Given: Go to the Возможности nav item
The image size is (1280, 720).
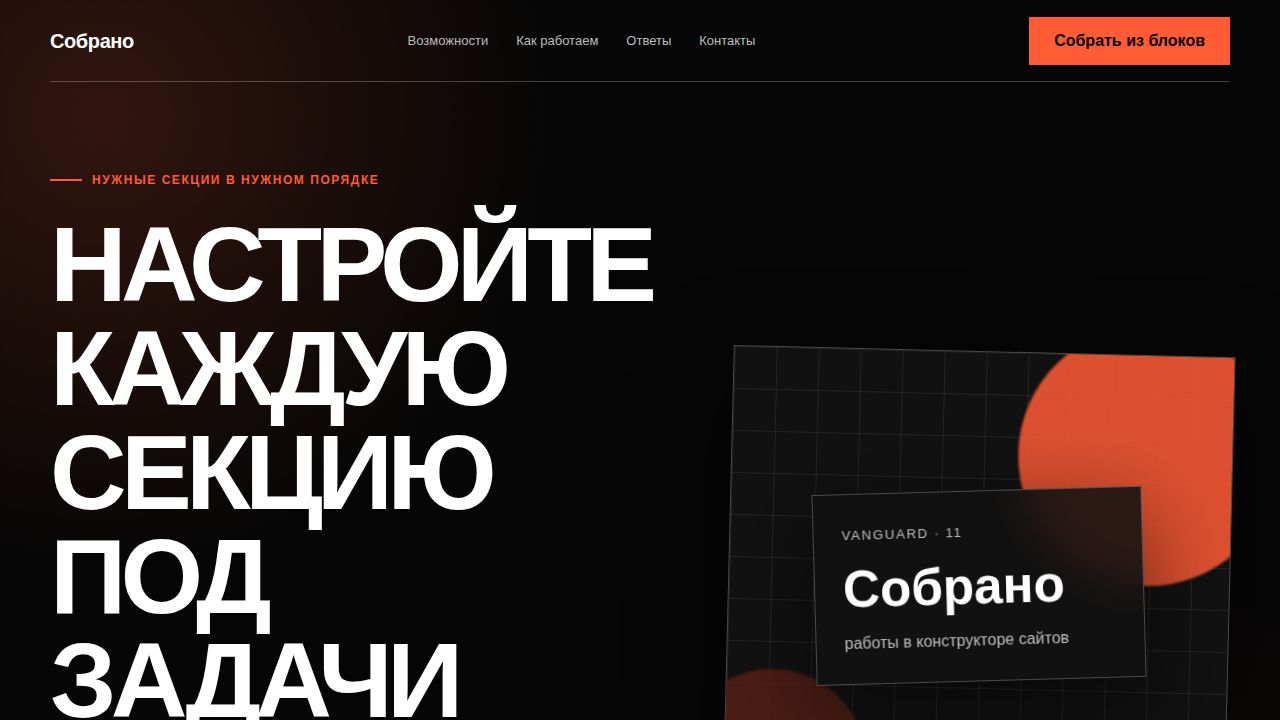Looking at the screenshot, I should click(x=448, y=41).
